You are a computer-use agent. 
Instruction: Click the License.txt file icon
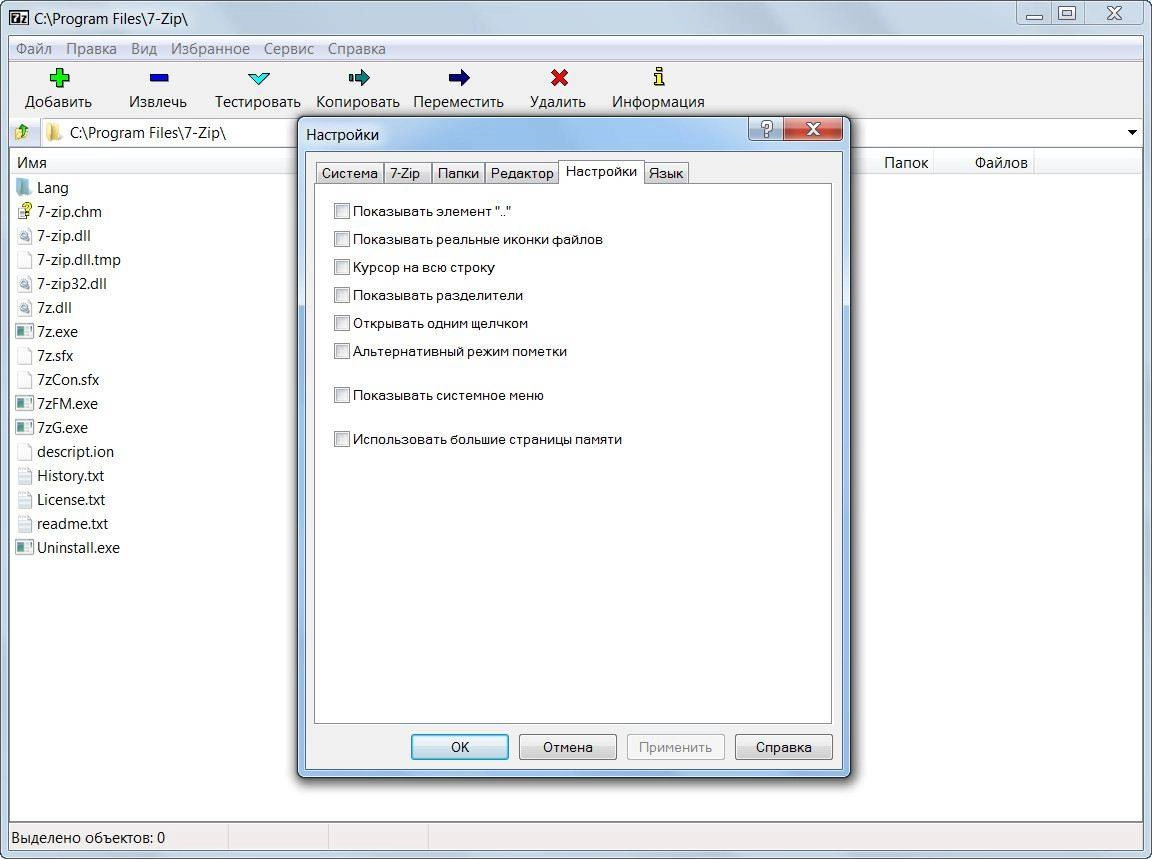tap(24, 500)
